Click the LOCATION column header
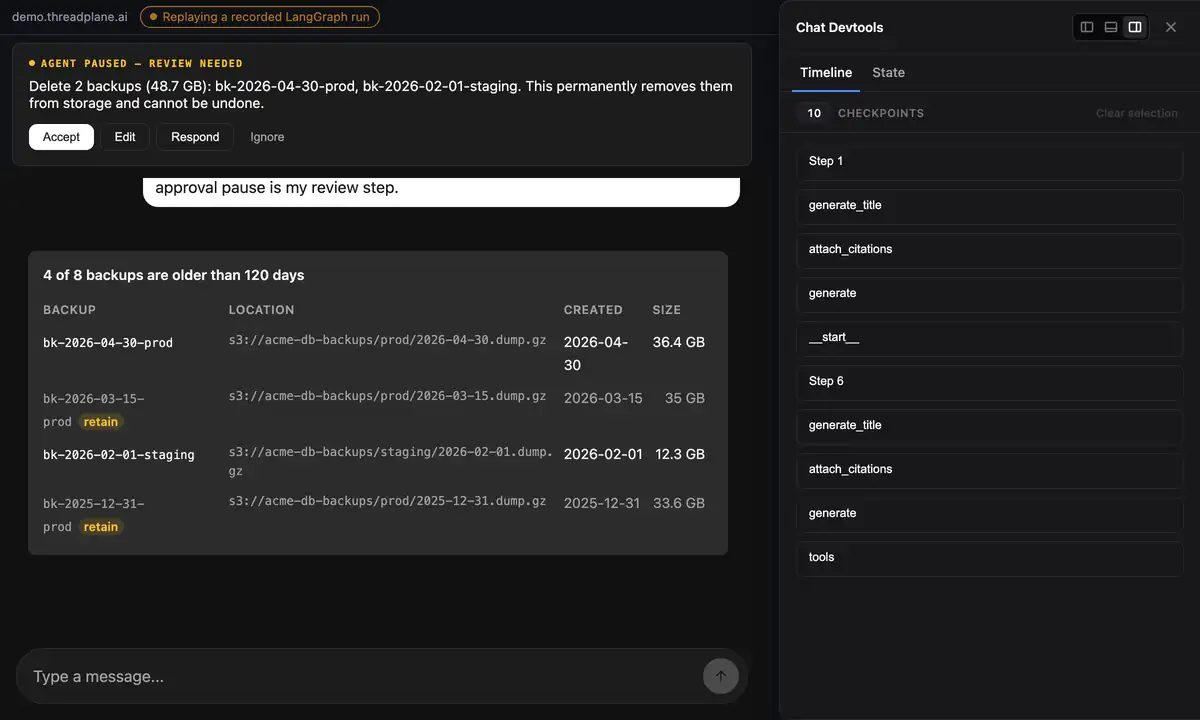 point(262,310)
